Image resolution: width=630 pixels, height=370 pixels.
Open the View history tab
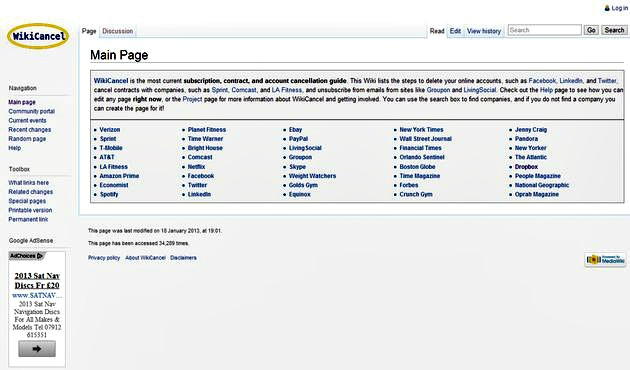[484, 31]
